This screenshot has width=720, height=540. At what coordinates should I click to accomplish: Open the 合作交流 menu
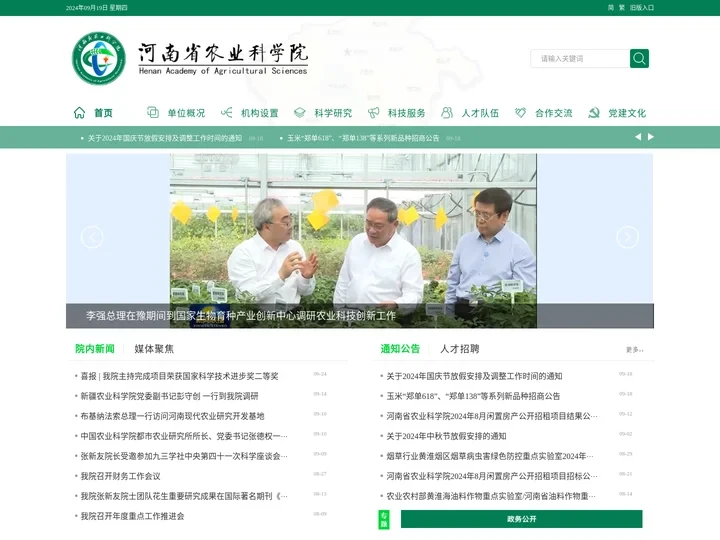[553, 113]
